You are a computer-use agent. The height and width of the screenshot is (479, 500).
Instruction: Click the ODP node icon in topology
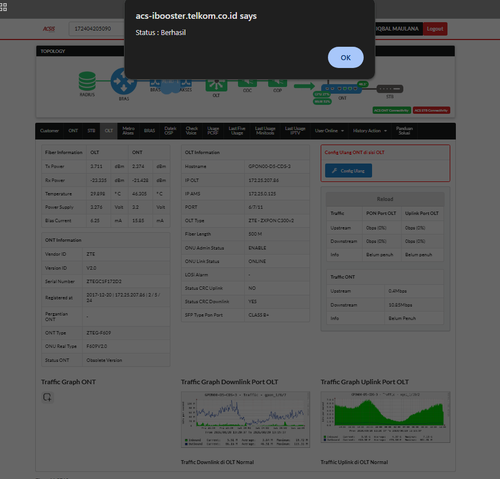[x=277, y=82]
